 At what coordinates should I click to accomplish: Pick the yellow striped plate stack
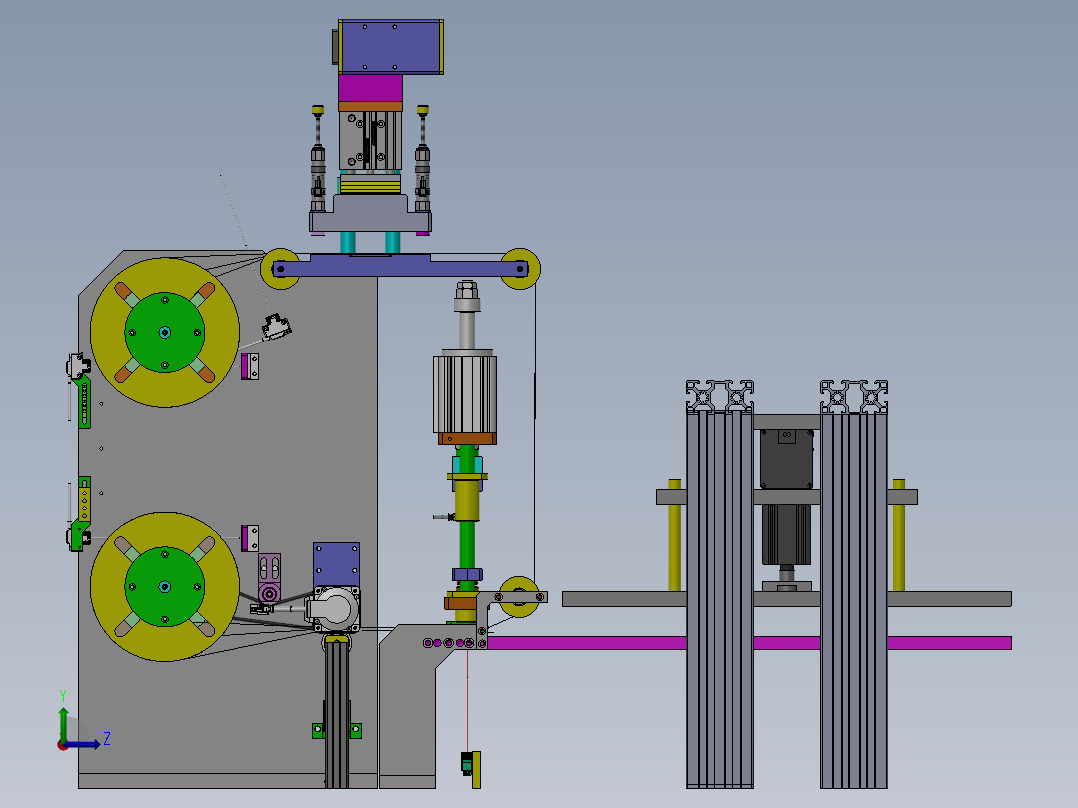pos(371,185)
